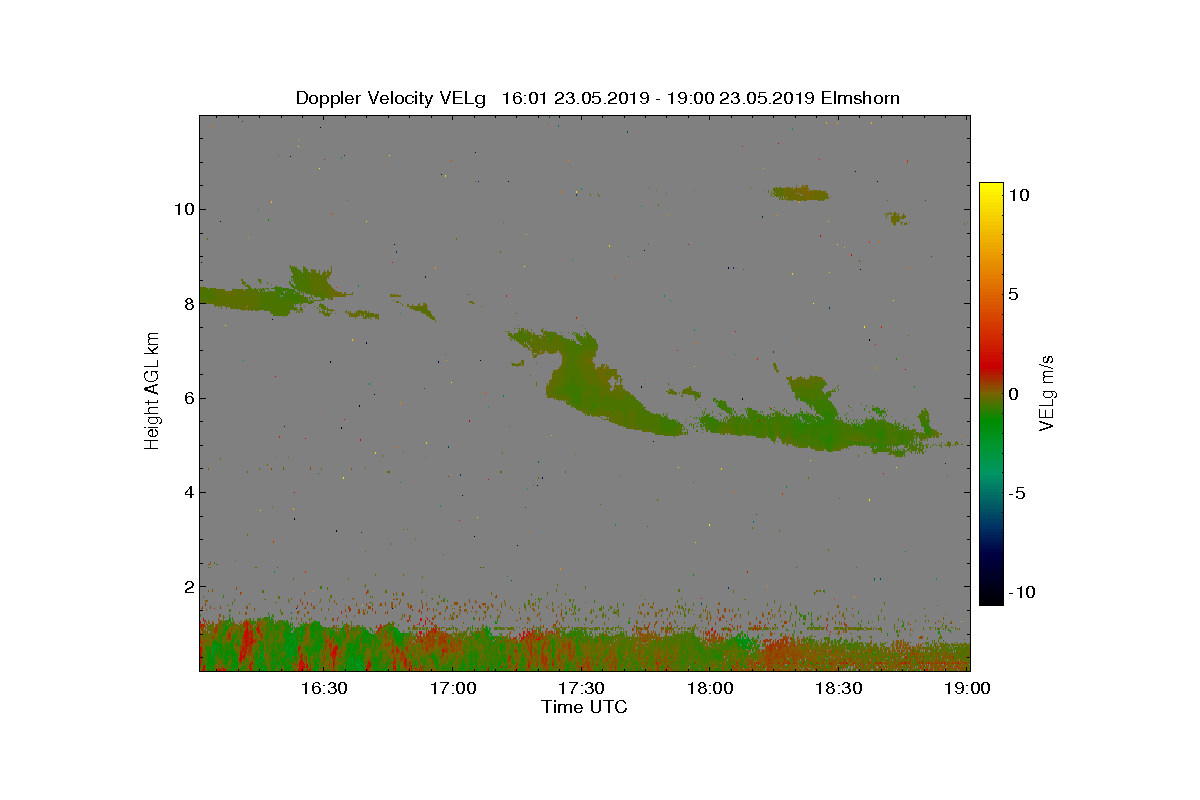Click the 19:00 time tick label
The width and height of the screenshot is (1200, 800).
tap(967, 688)
